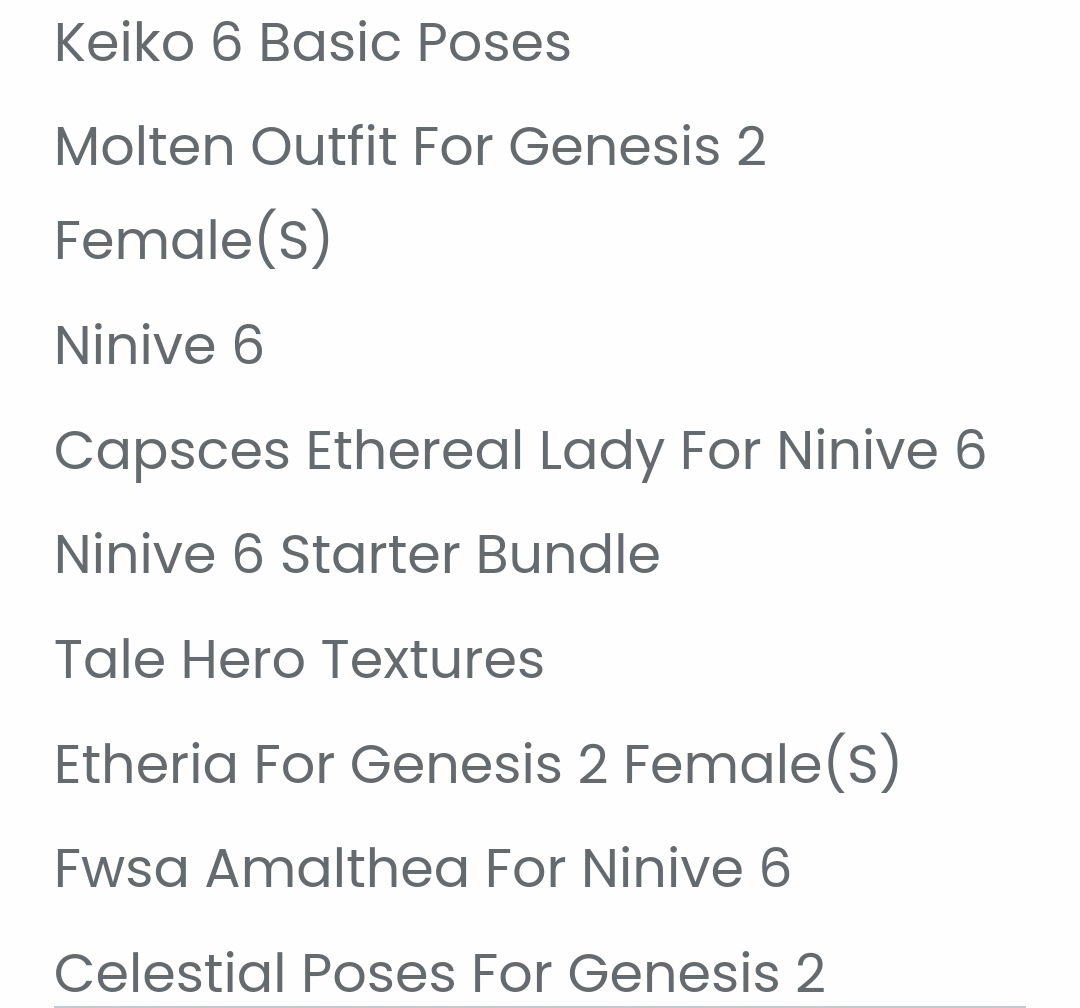
Task: Click the word "Keiko" in the first entry
Action: (x=124, y=43)
